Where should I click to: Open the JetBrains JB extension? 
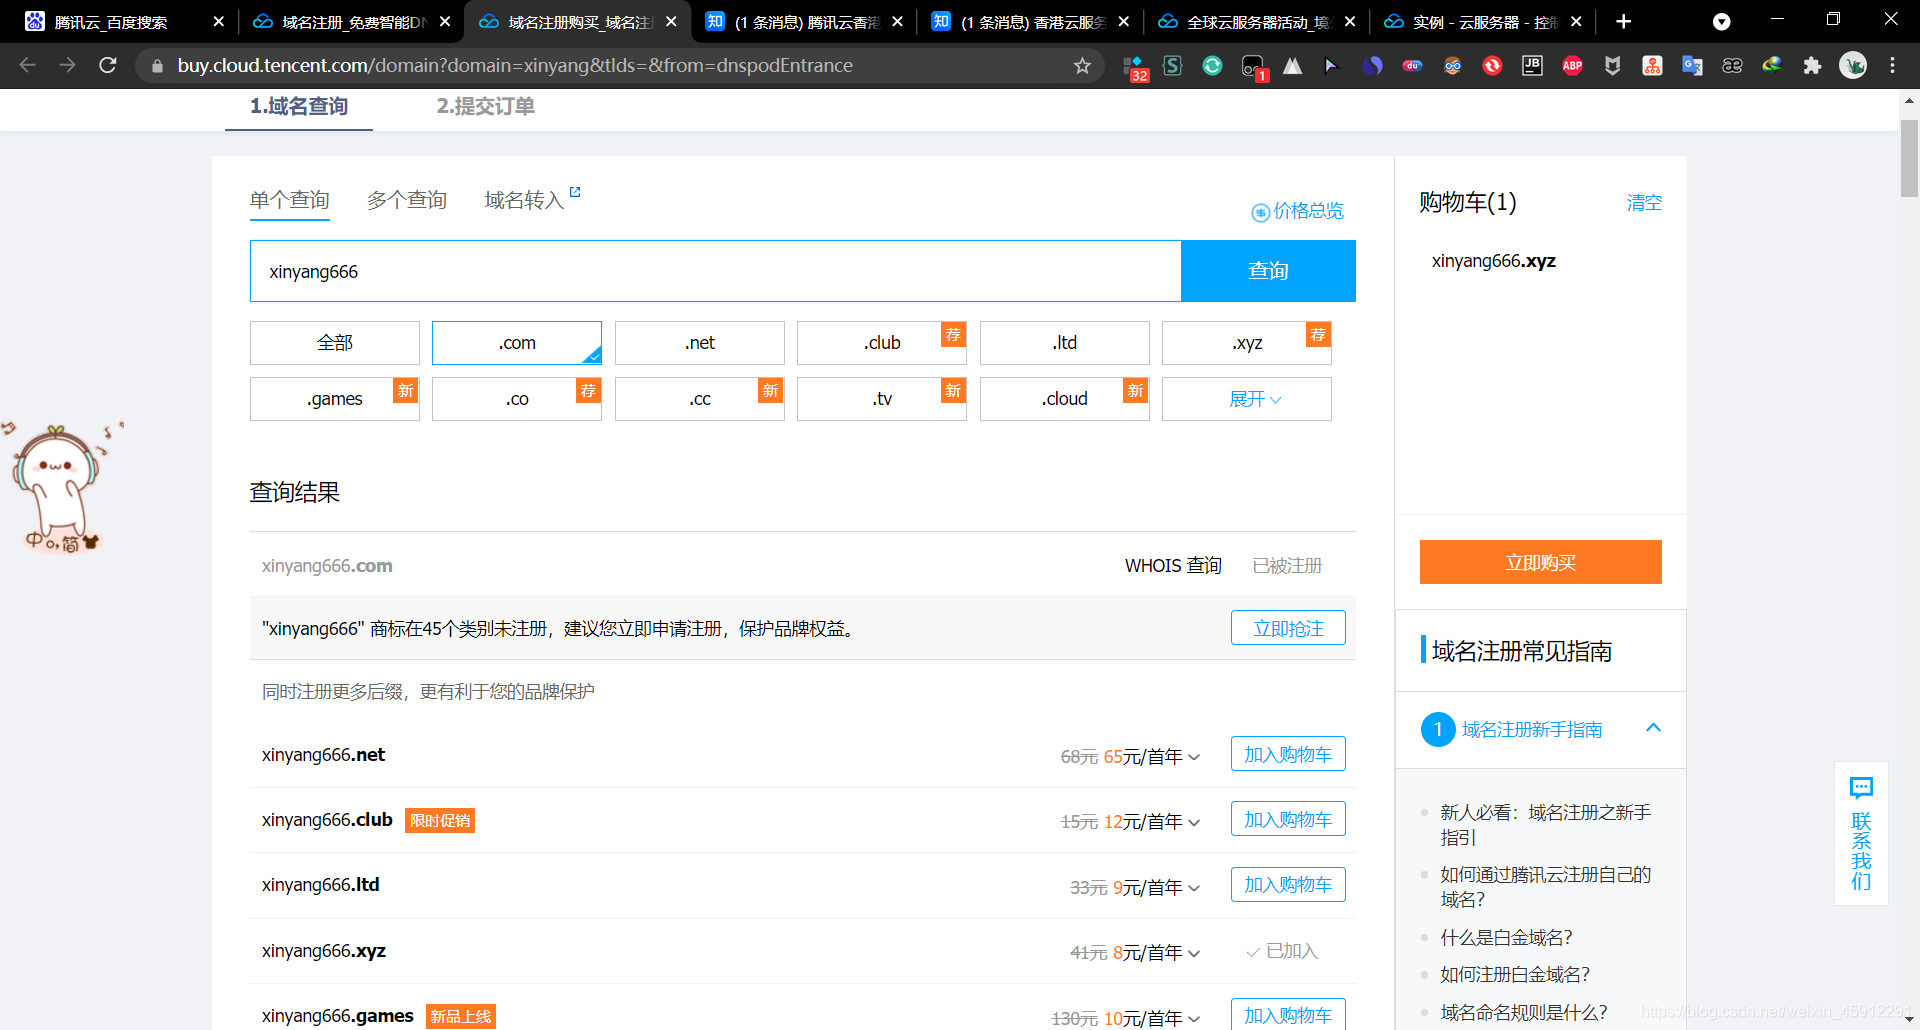click(x=1532, y=65)
